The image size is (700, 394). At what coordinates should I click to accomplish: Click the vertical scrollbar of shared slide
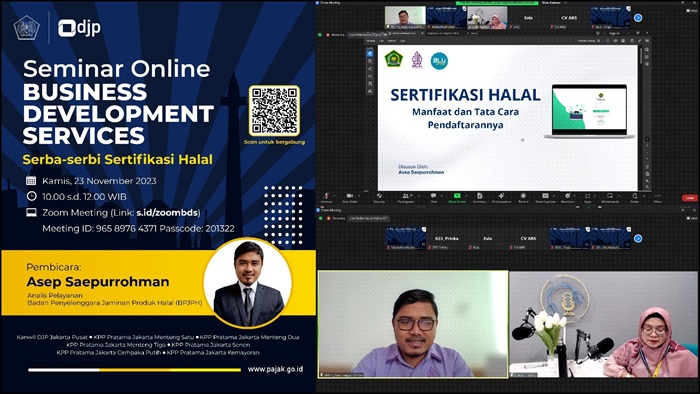[x=642, y=117]
